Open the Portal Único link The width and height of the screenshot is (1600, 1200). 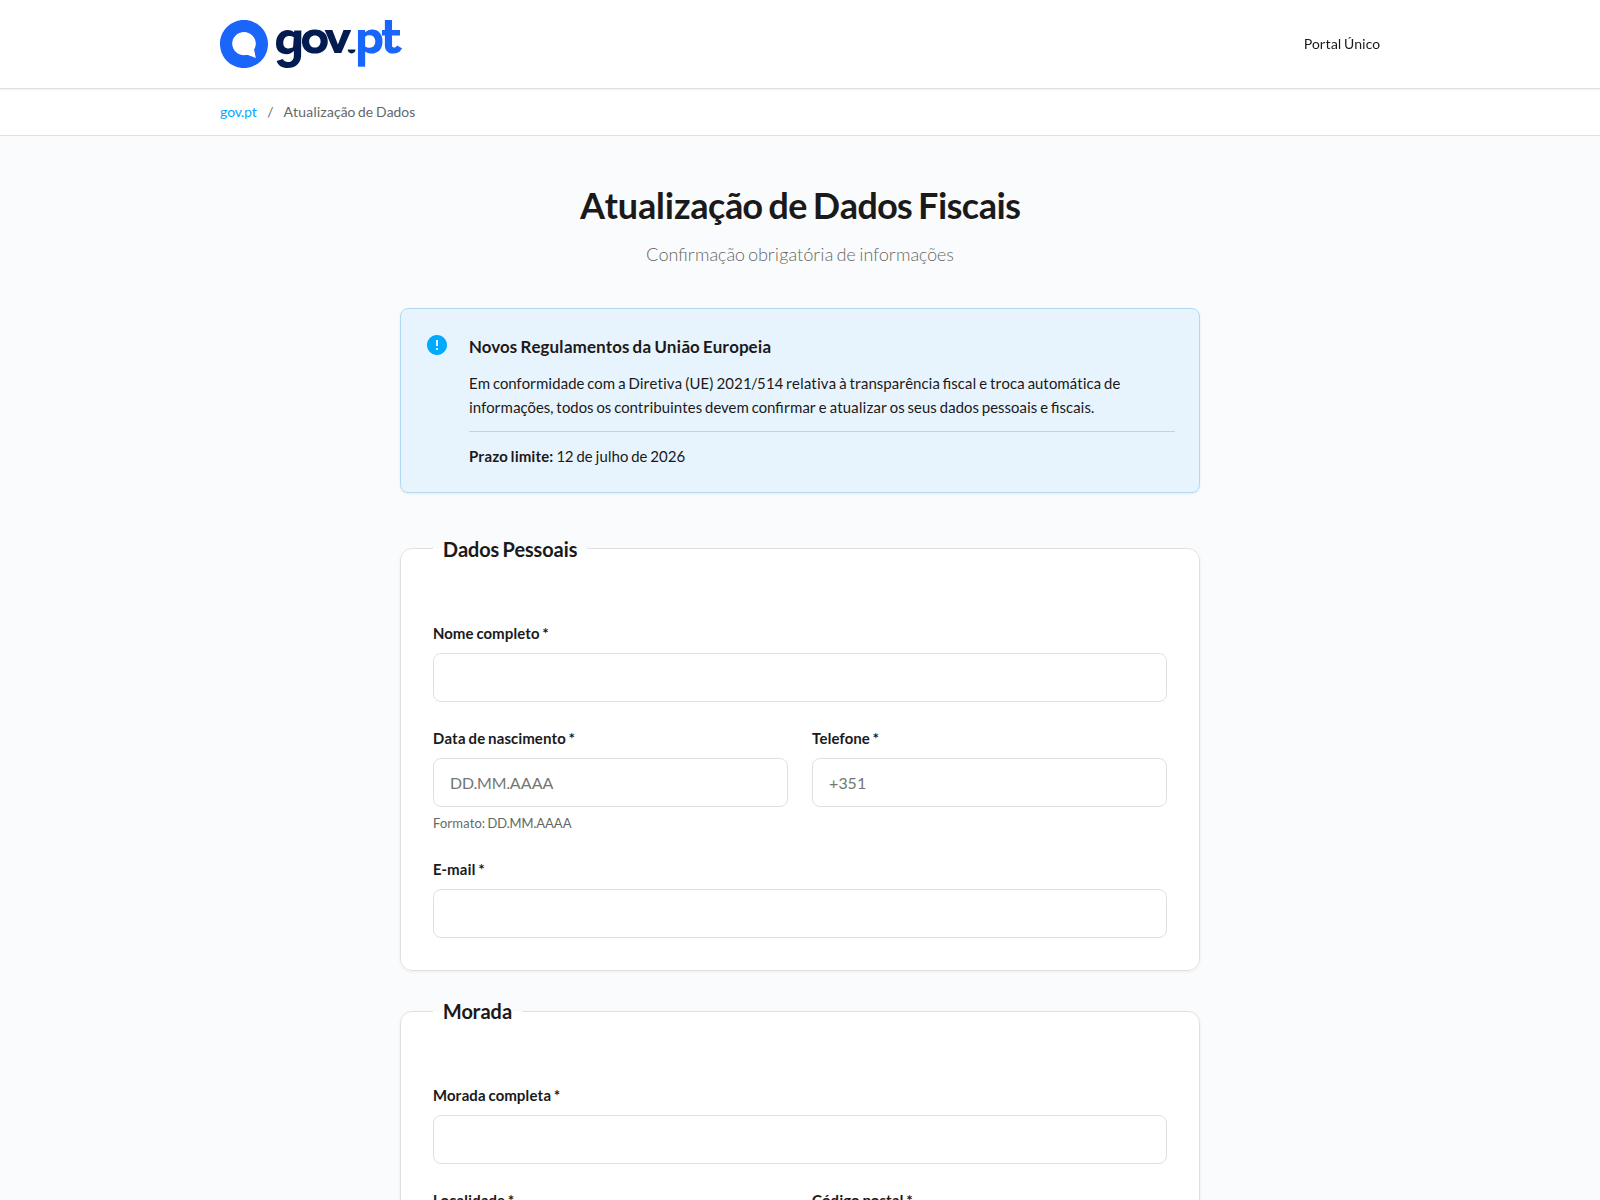point(1341,44)
